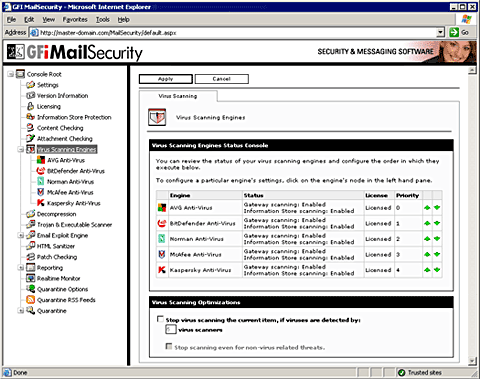Expand the Email Exploit Engine node

[21, 235]
